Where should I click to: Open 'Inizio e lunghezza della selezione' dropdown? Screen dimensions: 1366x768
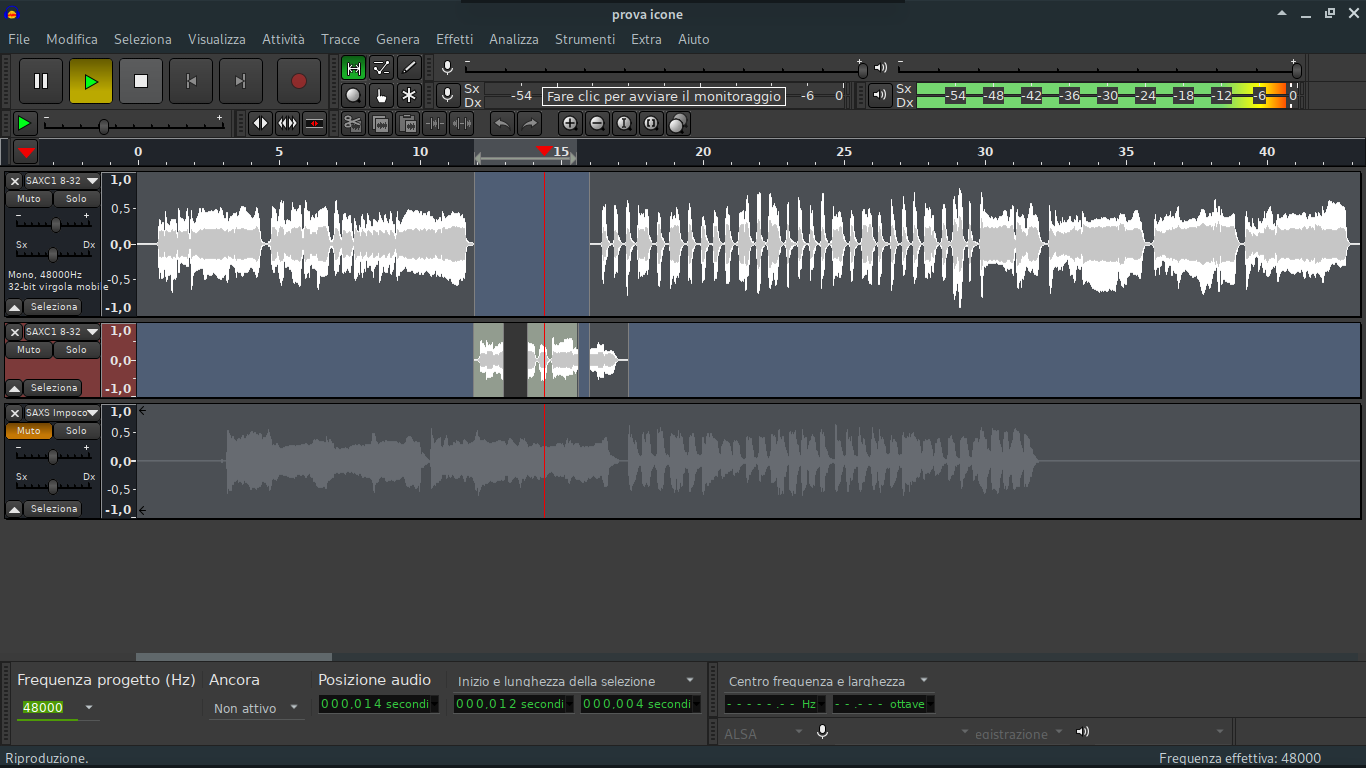[x=576, y=681]
